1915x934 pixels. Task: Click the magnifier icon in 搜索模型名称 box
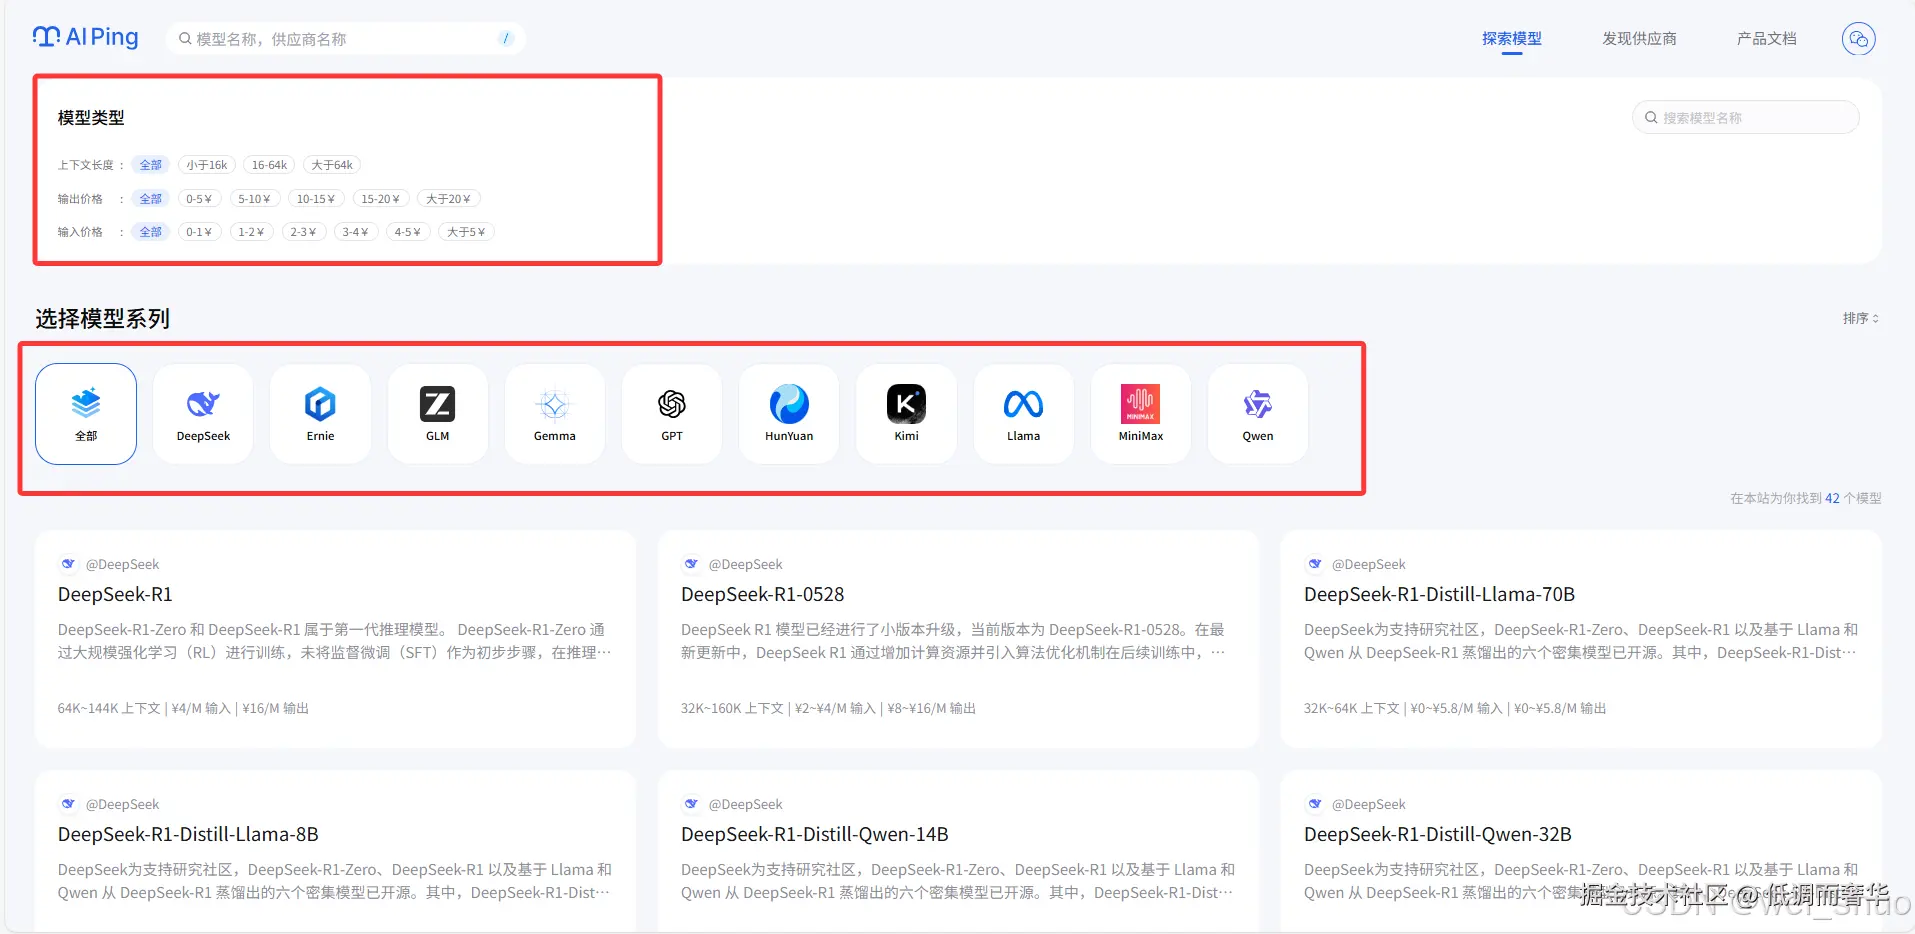coord(1651,118)
